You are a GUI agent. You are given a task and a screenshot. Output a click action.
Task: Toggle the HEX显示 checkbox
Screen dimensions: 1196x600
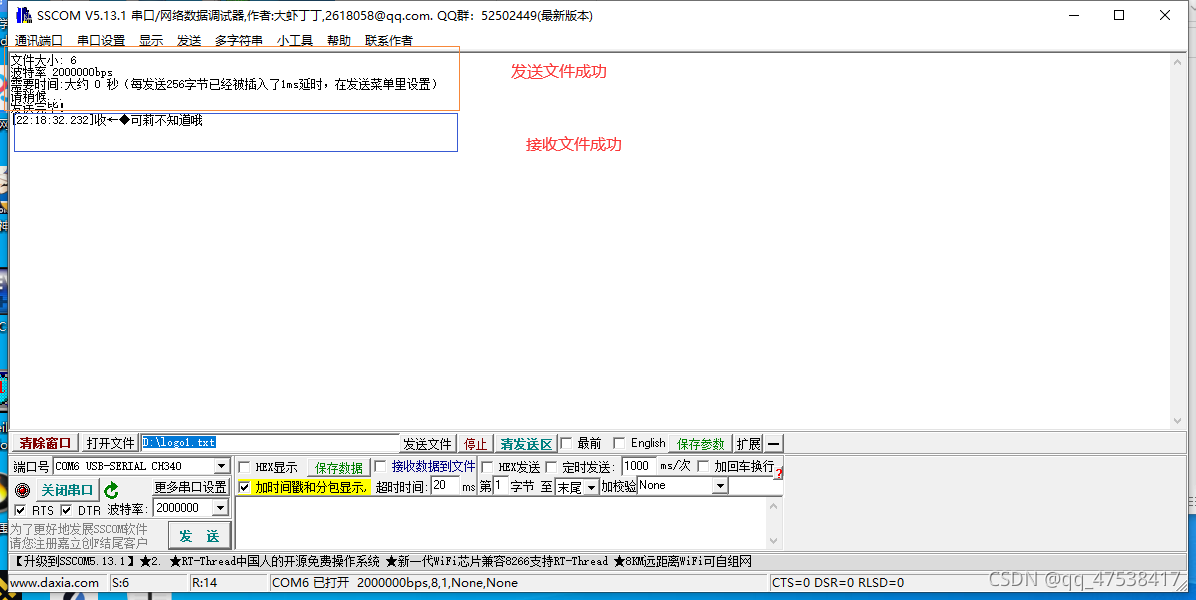pyautogui.click(x=244, y=467)
